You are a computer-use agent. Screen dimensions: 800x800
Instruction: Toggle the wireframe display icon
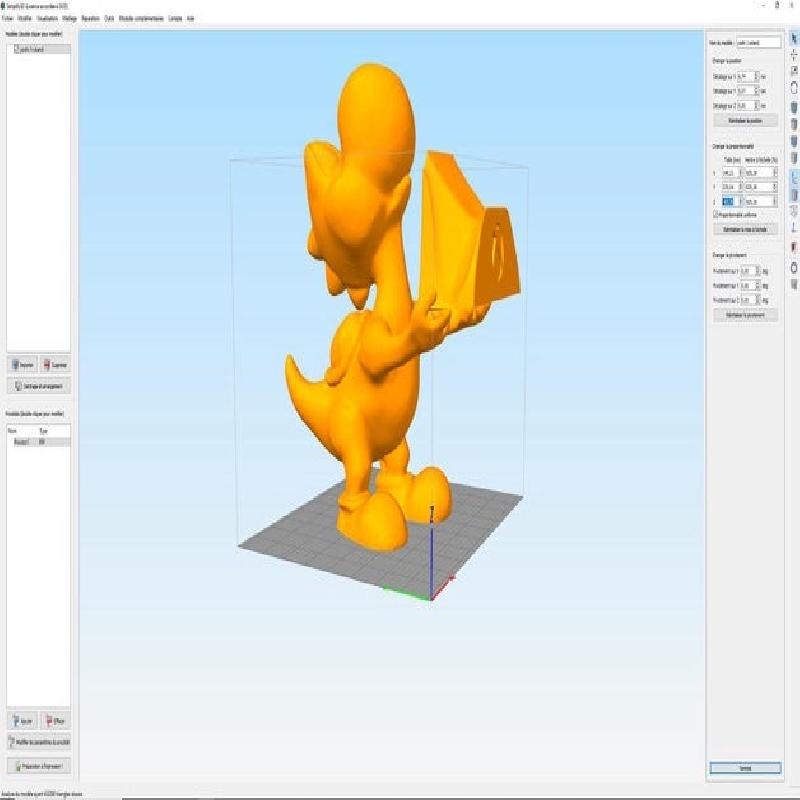[x=793, y=211]
